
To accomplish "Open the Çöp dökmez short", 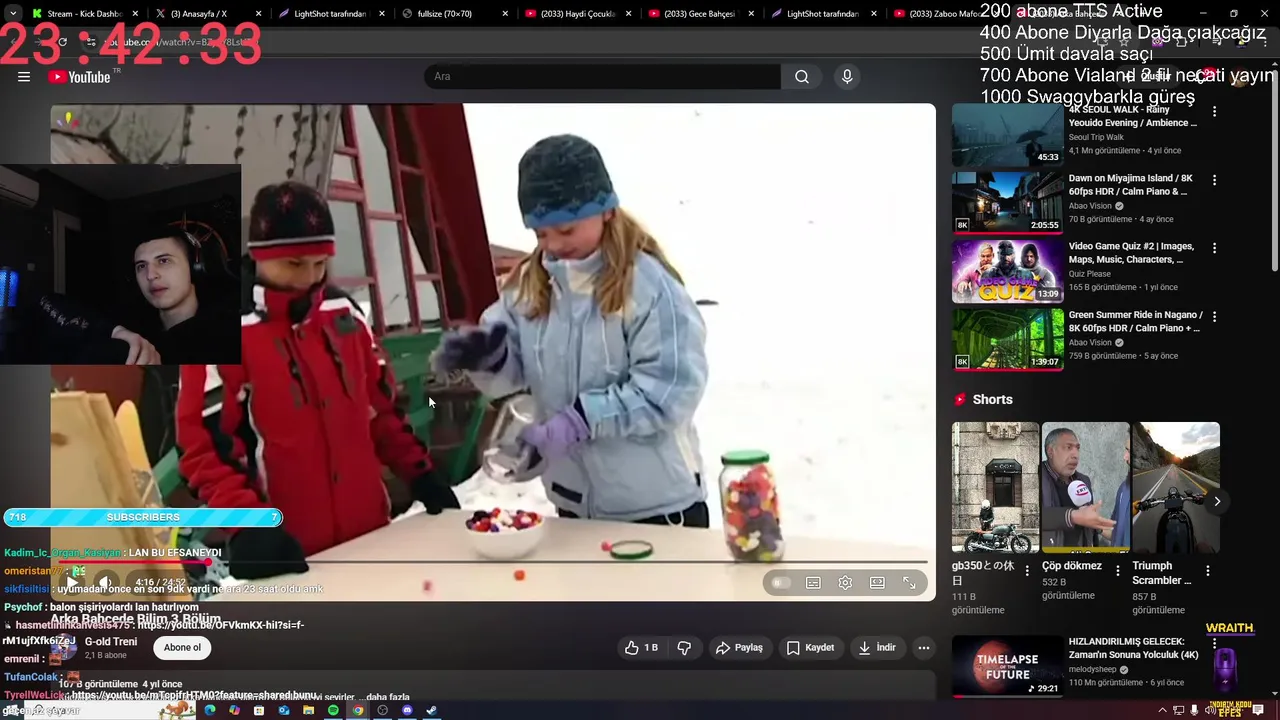I will point(1085,487).
